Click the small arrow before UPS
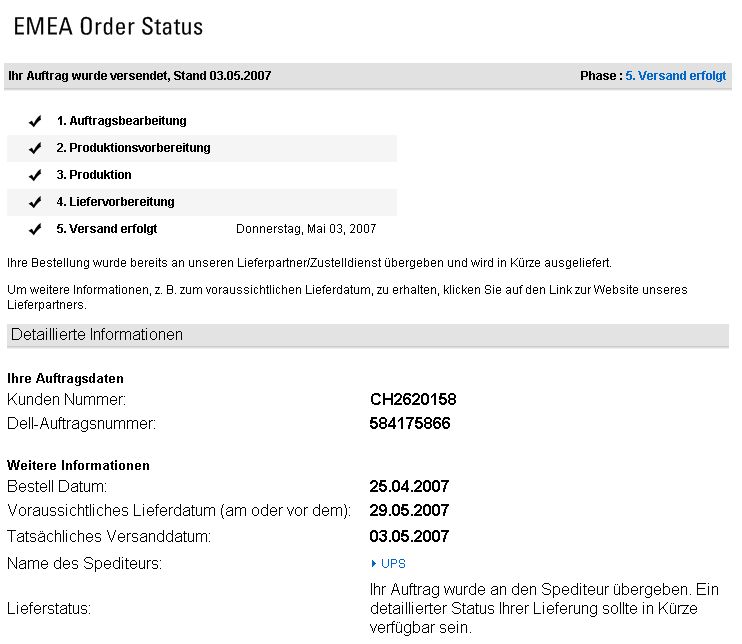 [374, 564]
